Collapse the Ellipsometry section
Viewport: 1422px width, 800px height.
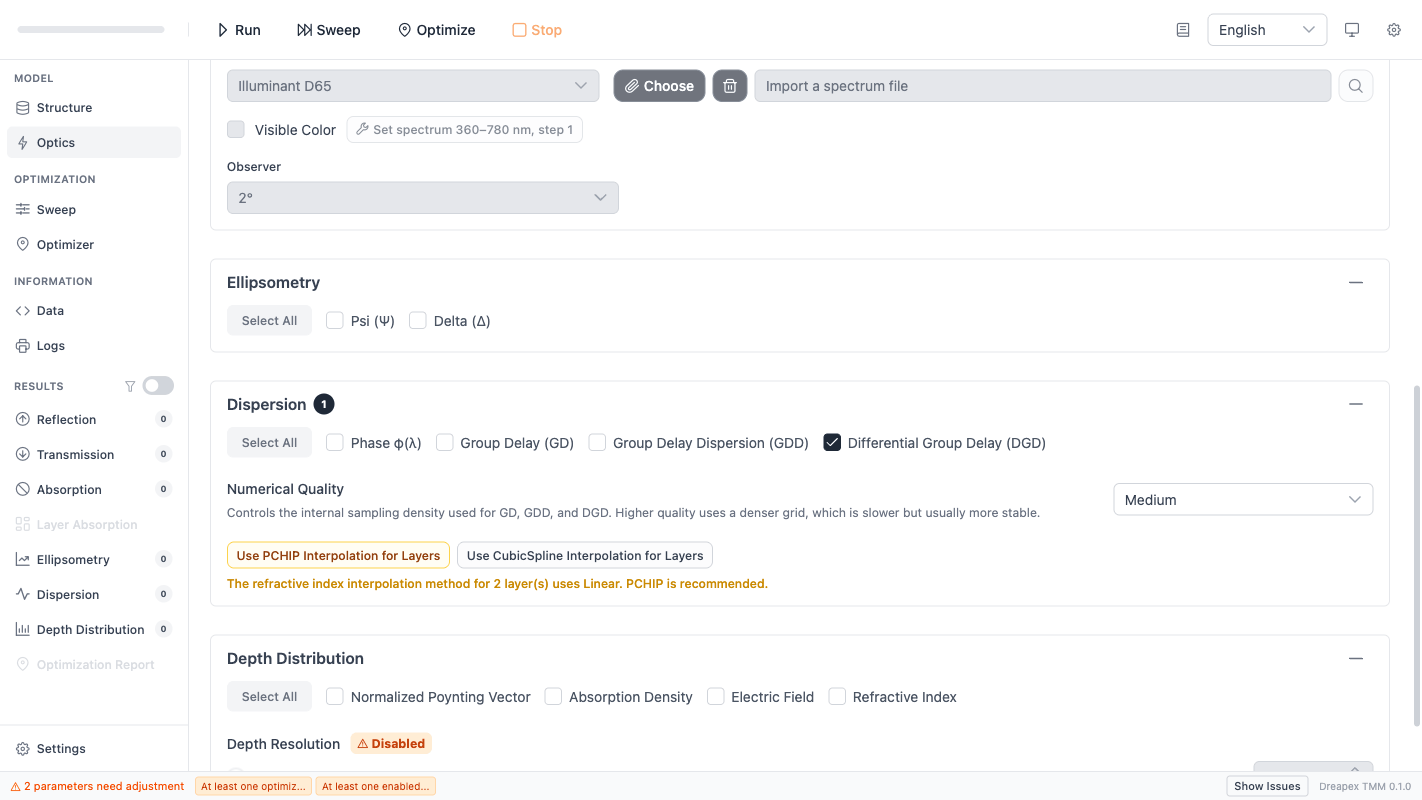(x=1355, y=283)
